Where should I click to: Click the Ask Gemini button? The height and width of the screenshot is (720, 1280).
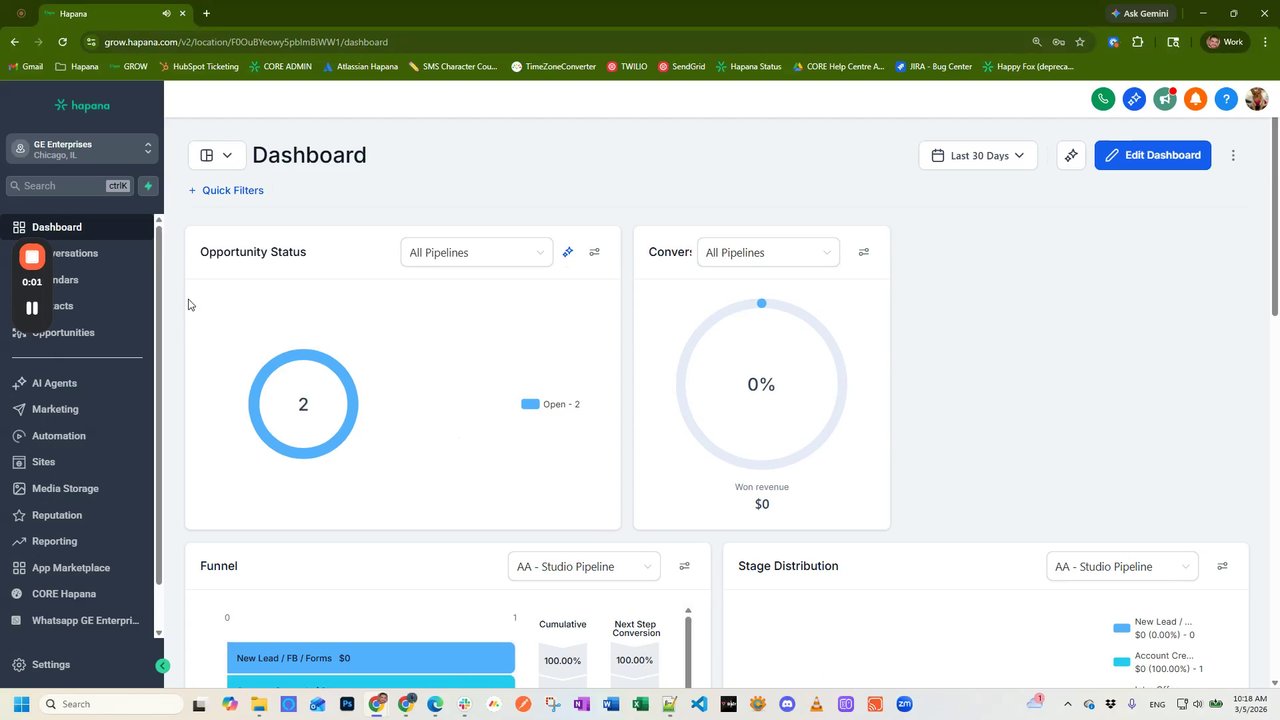1139,14
